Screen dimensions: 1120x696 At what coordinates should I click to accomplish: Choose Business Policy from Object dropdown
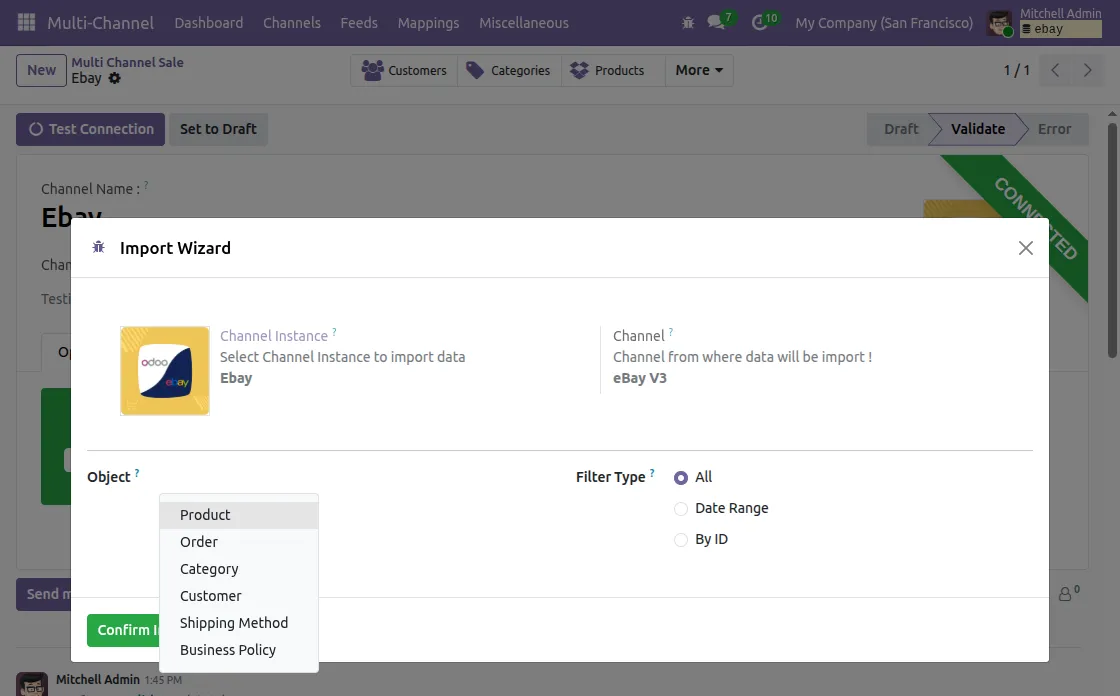coord(239,650)
